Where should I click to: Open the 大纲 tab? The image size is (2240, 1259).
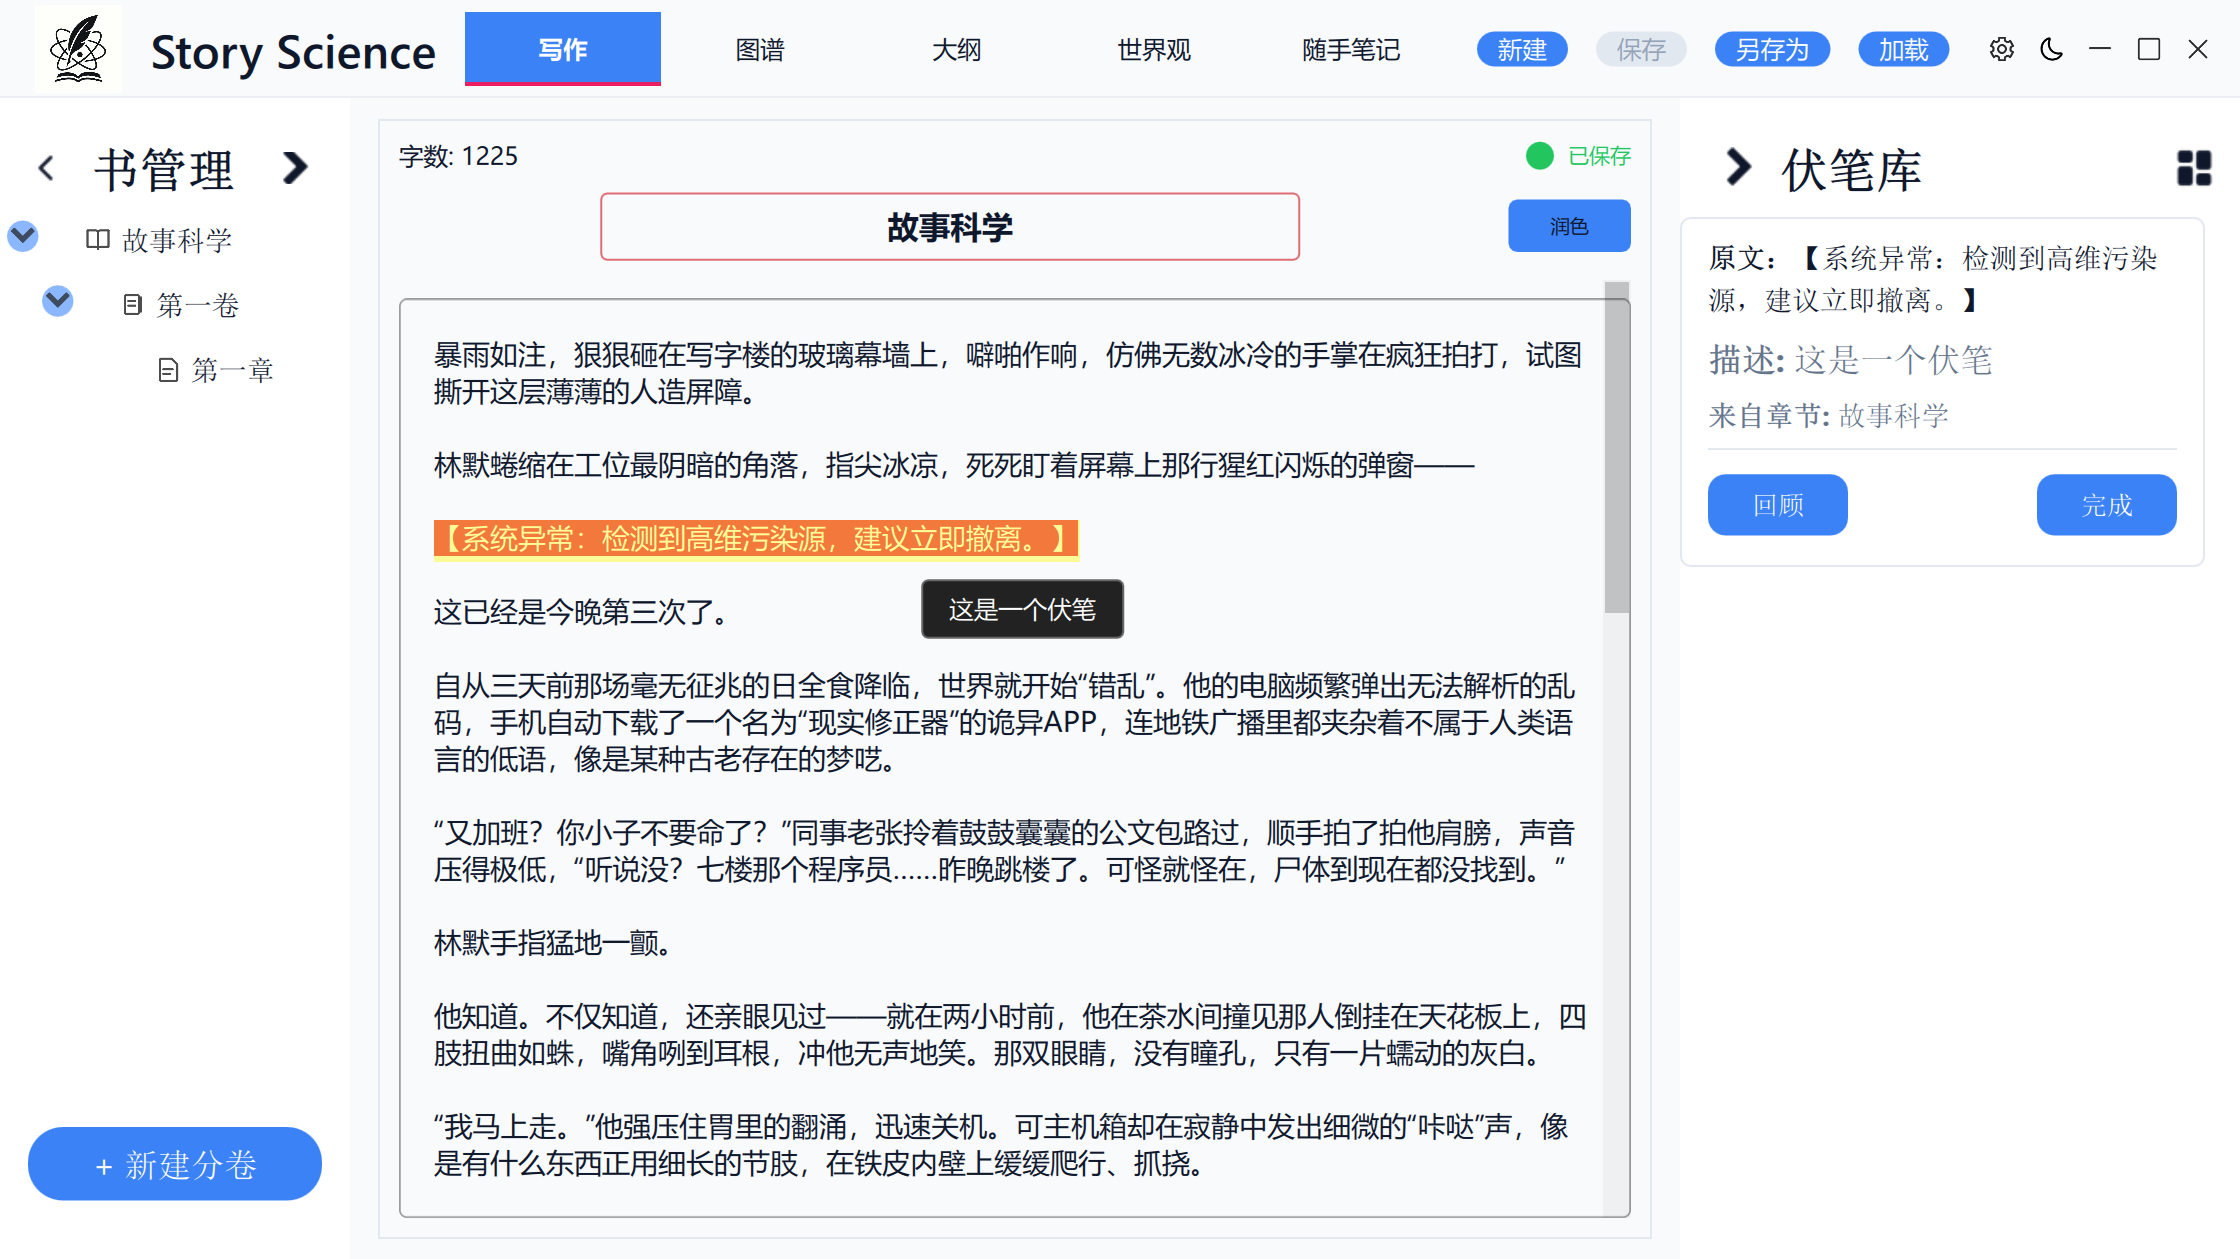point(956,50)
